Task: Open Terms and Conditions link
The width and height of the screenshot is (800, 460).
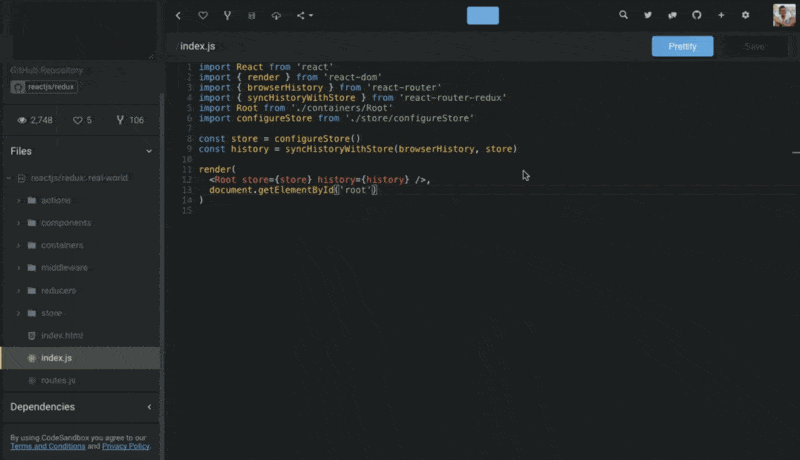Action: coord(47,446)
